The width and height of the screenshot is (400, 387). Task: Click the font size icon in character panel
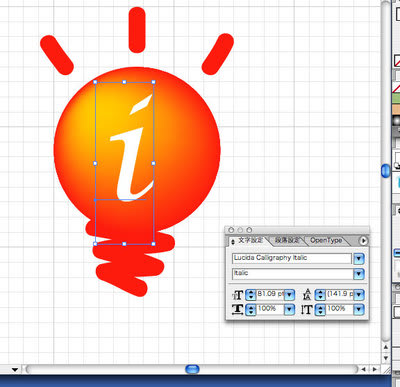pos(238,295)
